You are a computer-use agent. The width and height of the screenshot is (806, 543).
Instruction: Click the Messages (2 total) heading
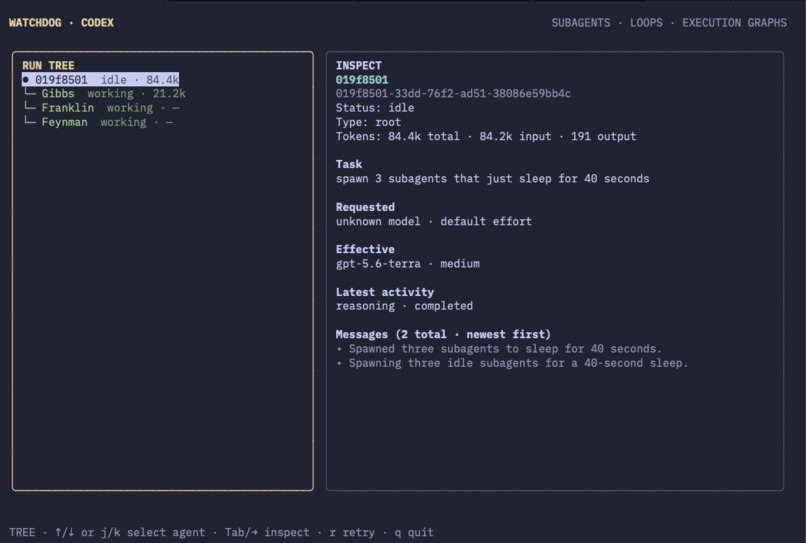pos(443,334)
